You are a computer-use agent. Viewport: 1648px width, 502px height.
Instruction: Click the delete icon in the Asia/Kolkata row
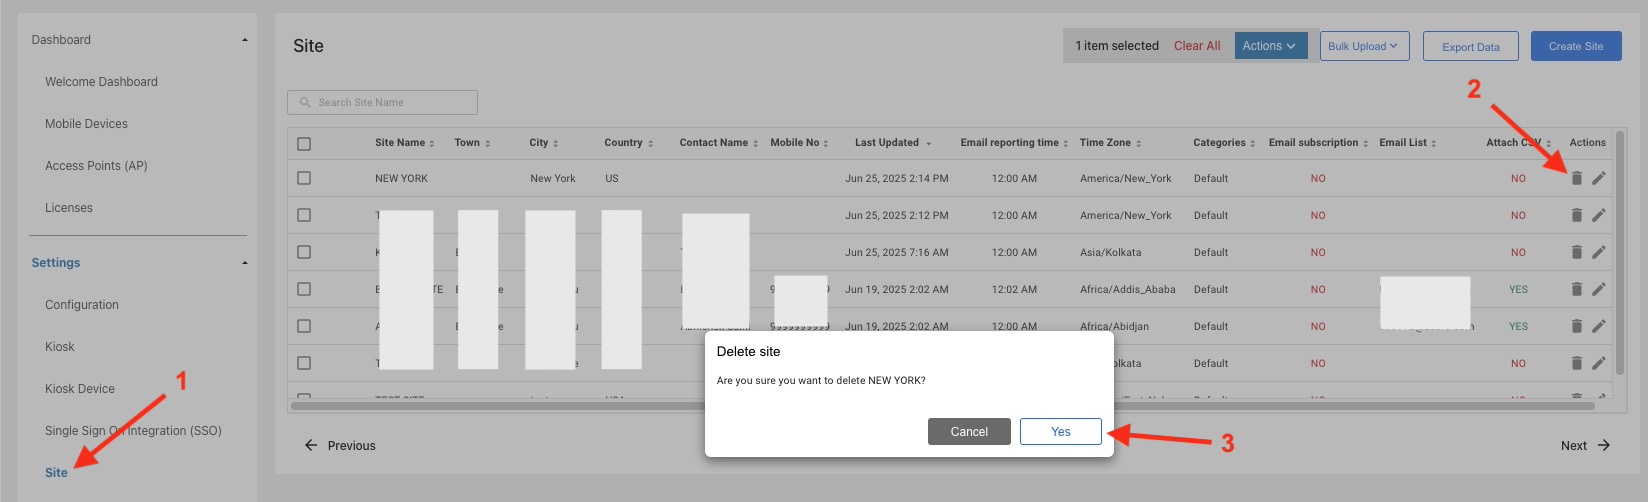coord(1576,252)
